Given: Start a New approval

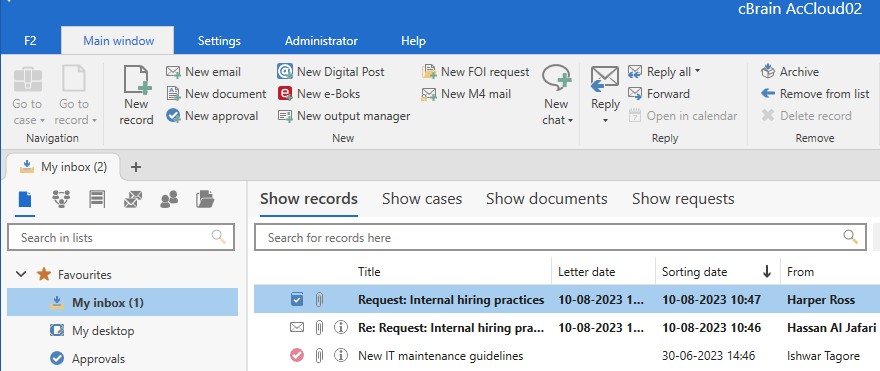Looking at the screenshot, I should point(212,116).
